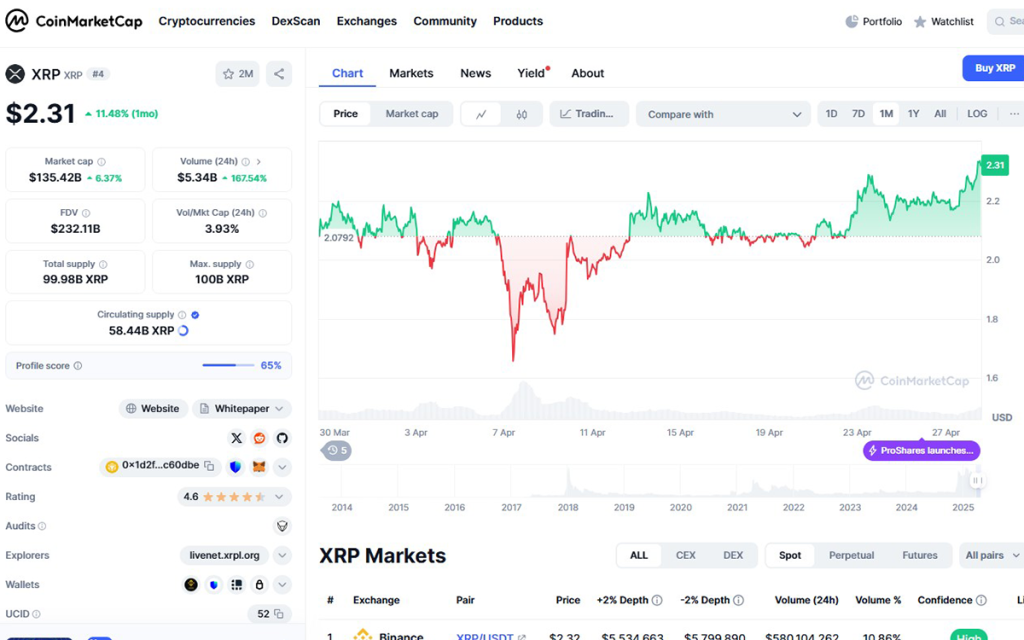Click the 2017 label on the range timeline
Screen dimensions: 1024x640
[511, 507]
